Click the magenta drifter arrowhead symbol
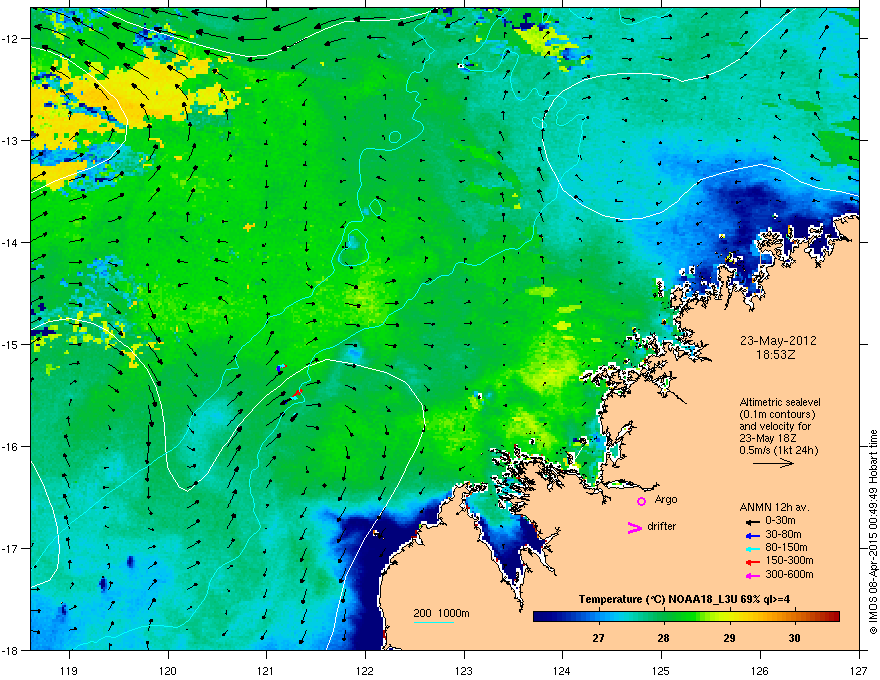The image size is (880, 680). tap(634, 527)
